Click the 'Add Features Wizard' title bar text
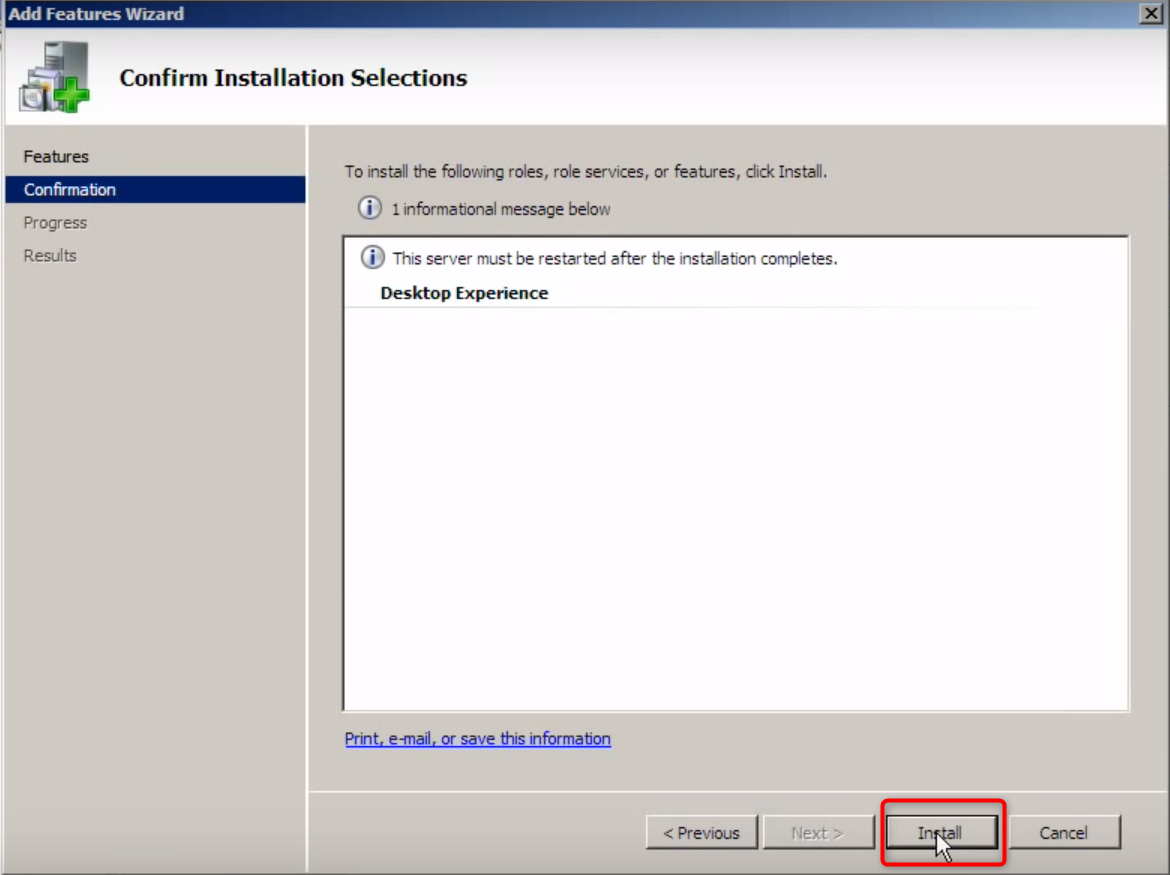The height and width of the screenshot is (875, 1170). point(96,14)
